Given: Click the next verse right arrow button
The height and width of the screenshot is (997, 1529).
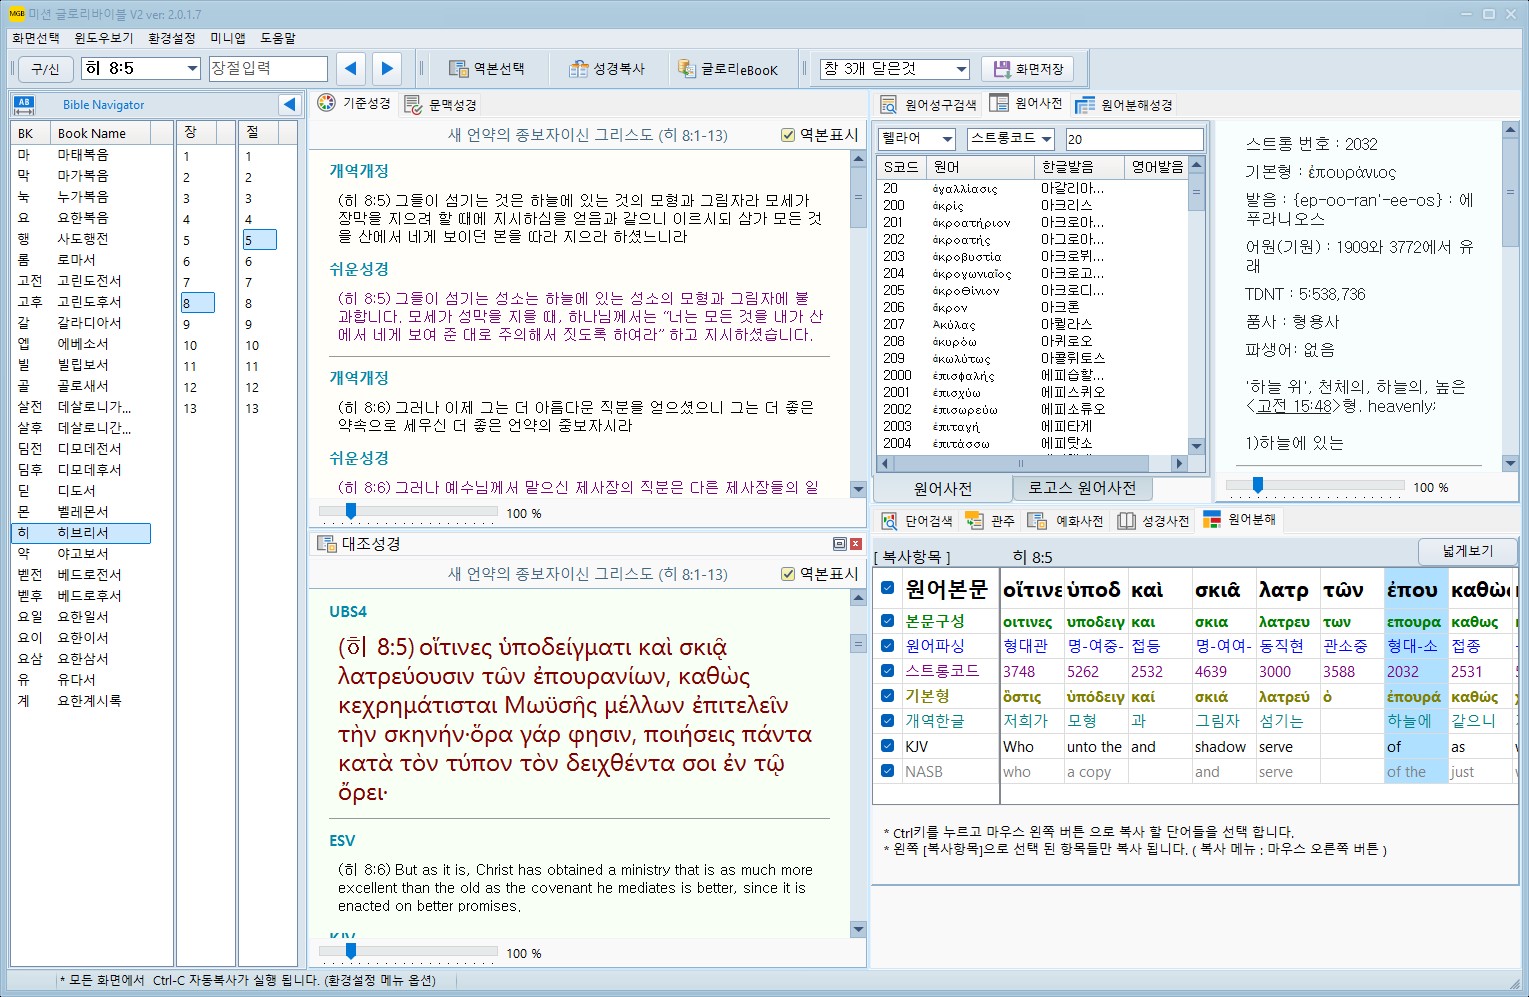Looking at the screenshot, I should tap(387, 69).
